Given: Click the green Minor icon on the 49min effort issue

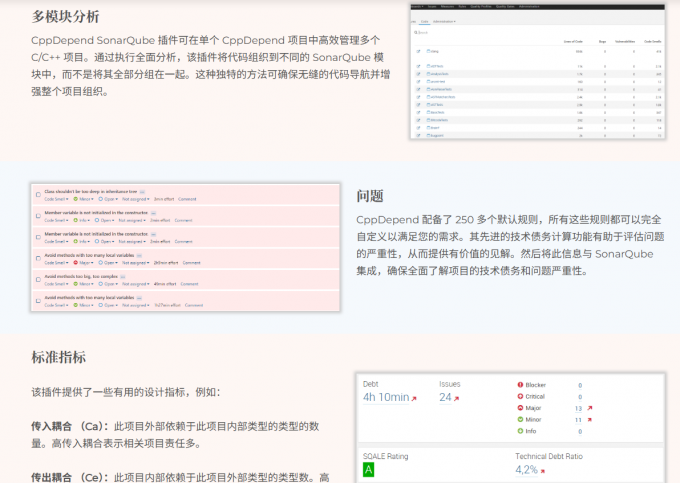Looking at the screenshot, I should pos(75,284).
